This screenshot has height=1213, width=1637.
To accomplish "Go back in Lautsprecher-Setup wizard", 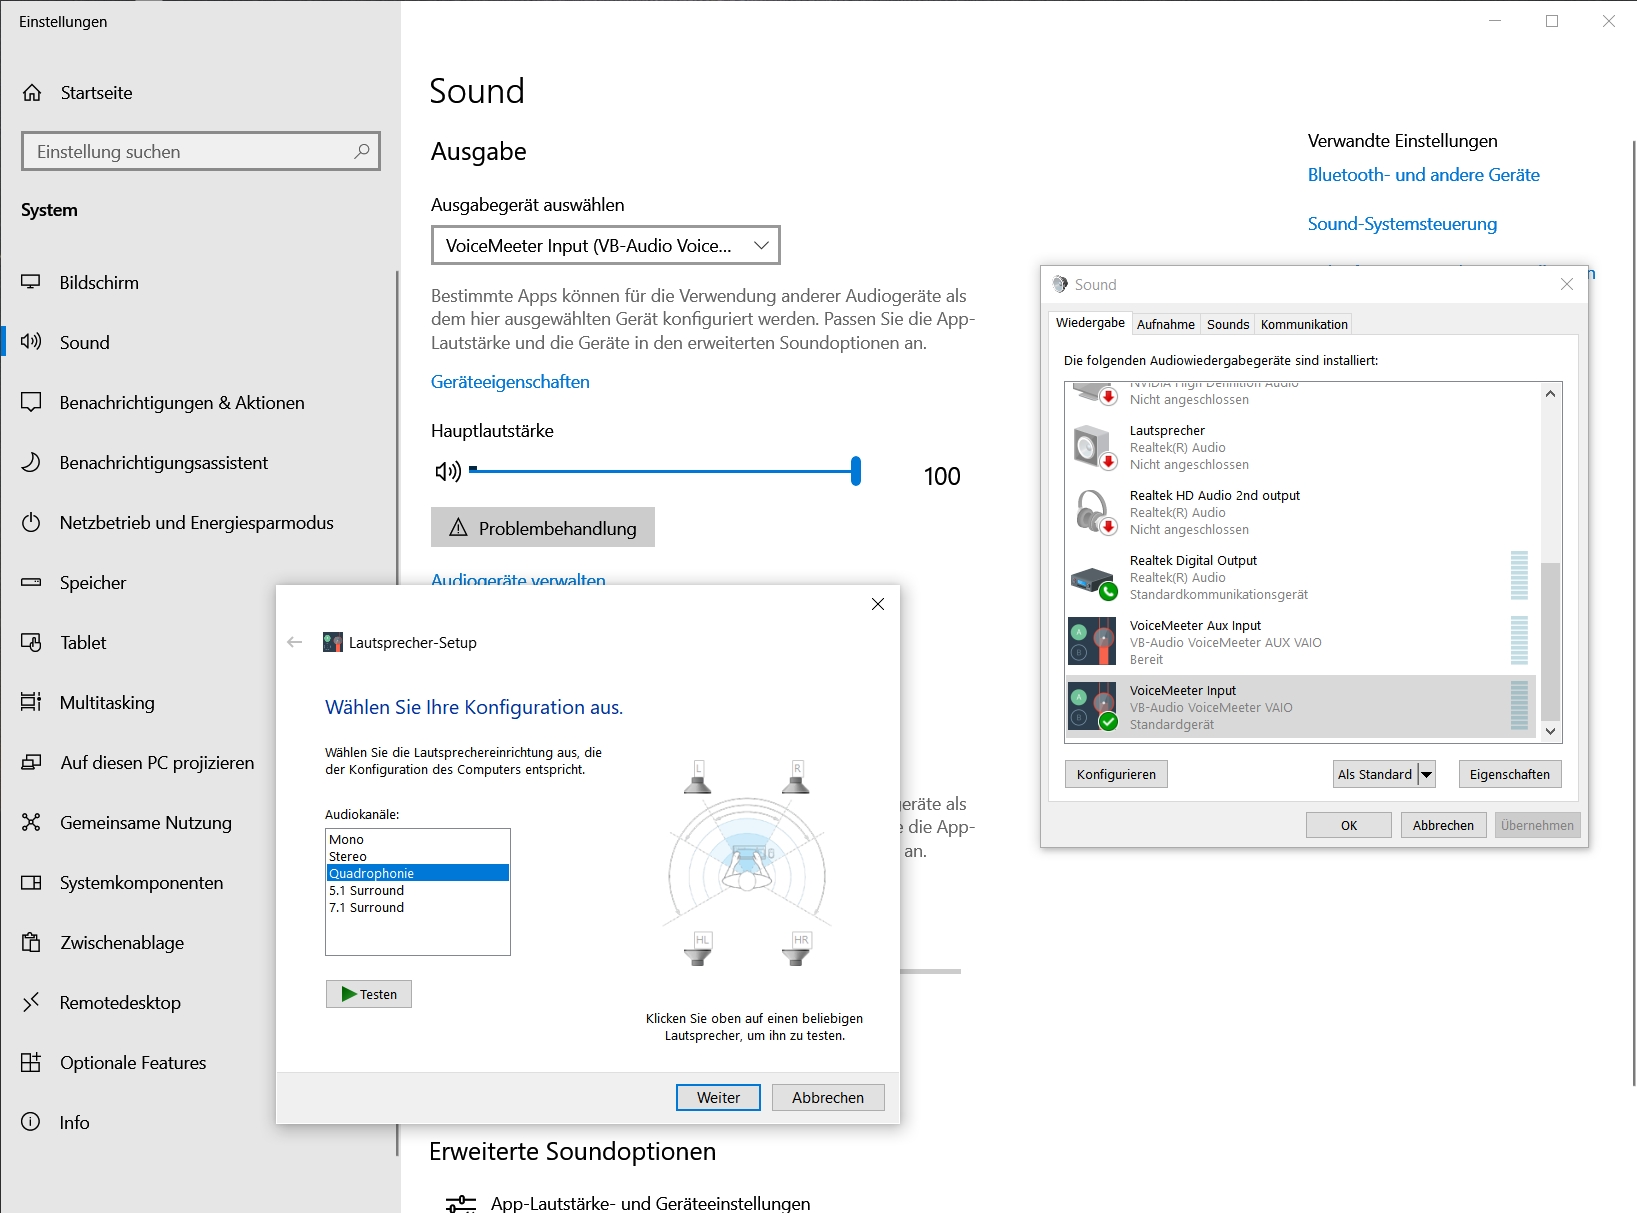I will click(x=294, y=642).
